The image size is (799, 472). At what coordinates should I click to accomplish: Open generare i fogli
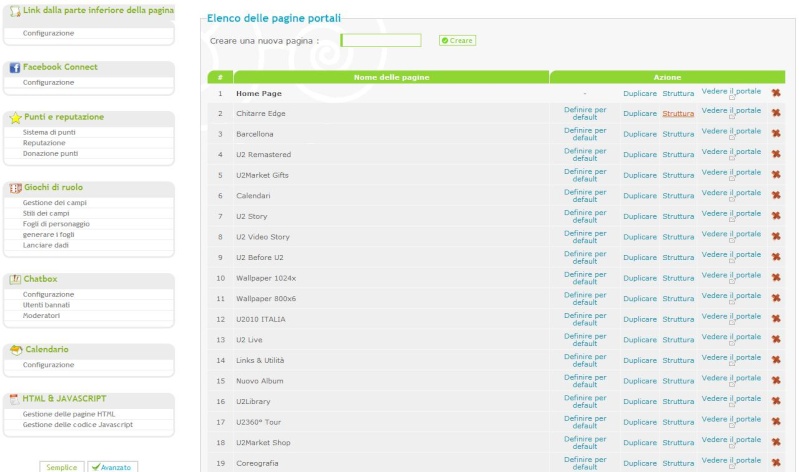point(48,234)
